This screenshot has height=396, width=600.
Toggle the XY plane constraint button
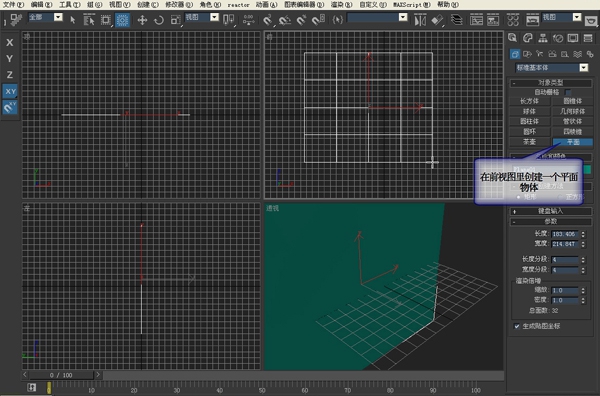10,91
